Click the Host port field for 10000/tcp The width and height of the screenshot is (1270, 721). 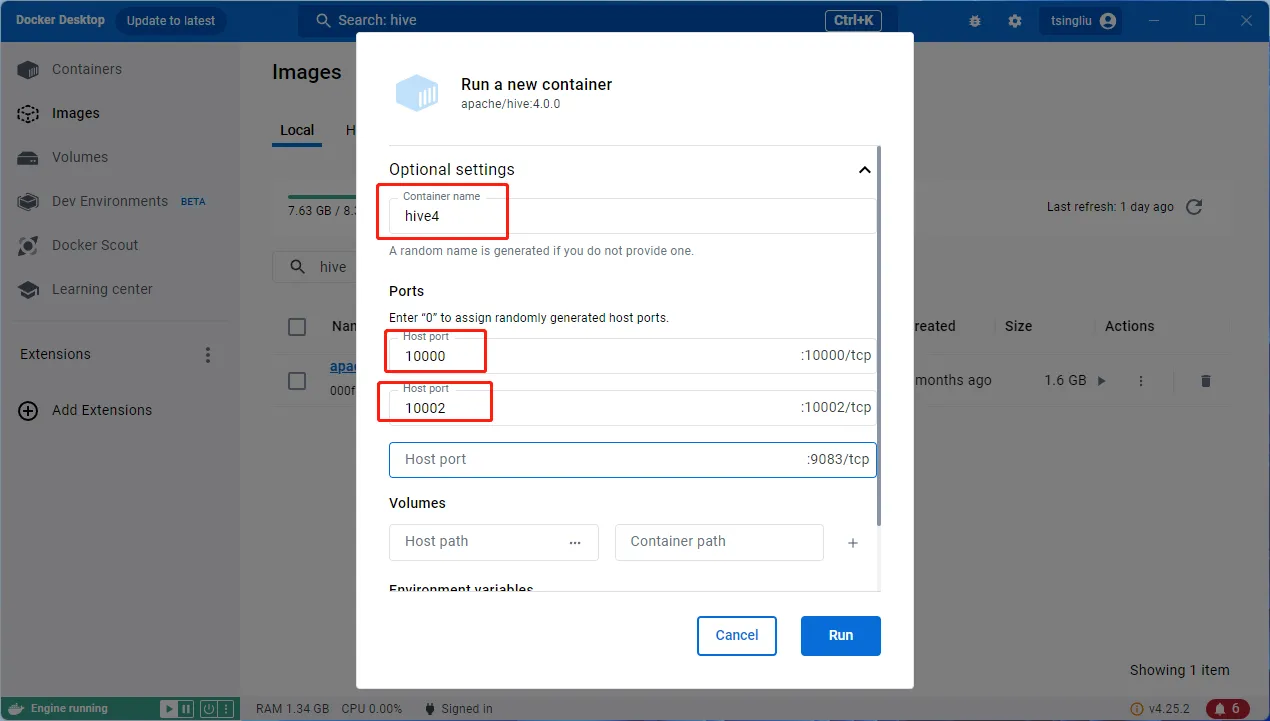pos(632,356)
